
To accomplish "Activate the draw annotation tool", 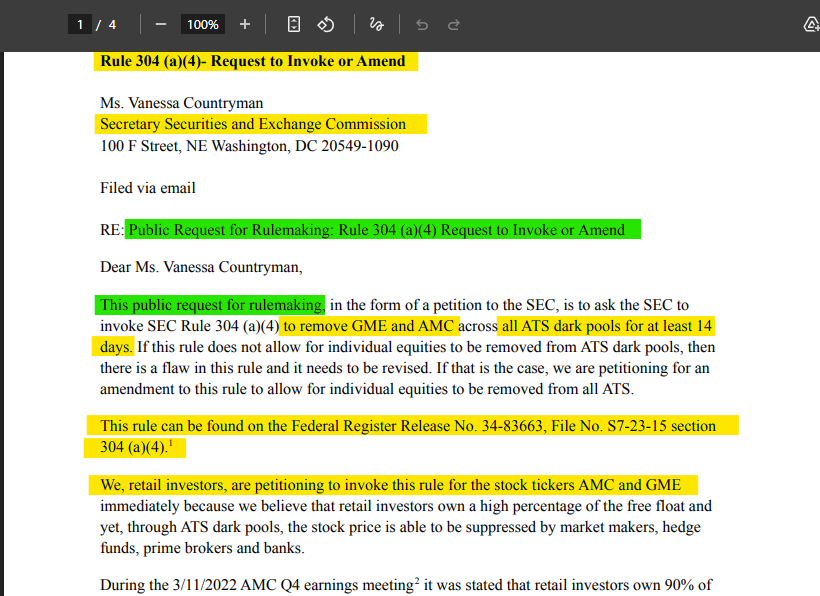I will click(x=377, y=25).
